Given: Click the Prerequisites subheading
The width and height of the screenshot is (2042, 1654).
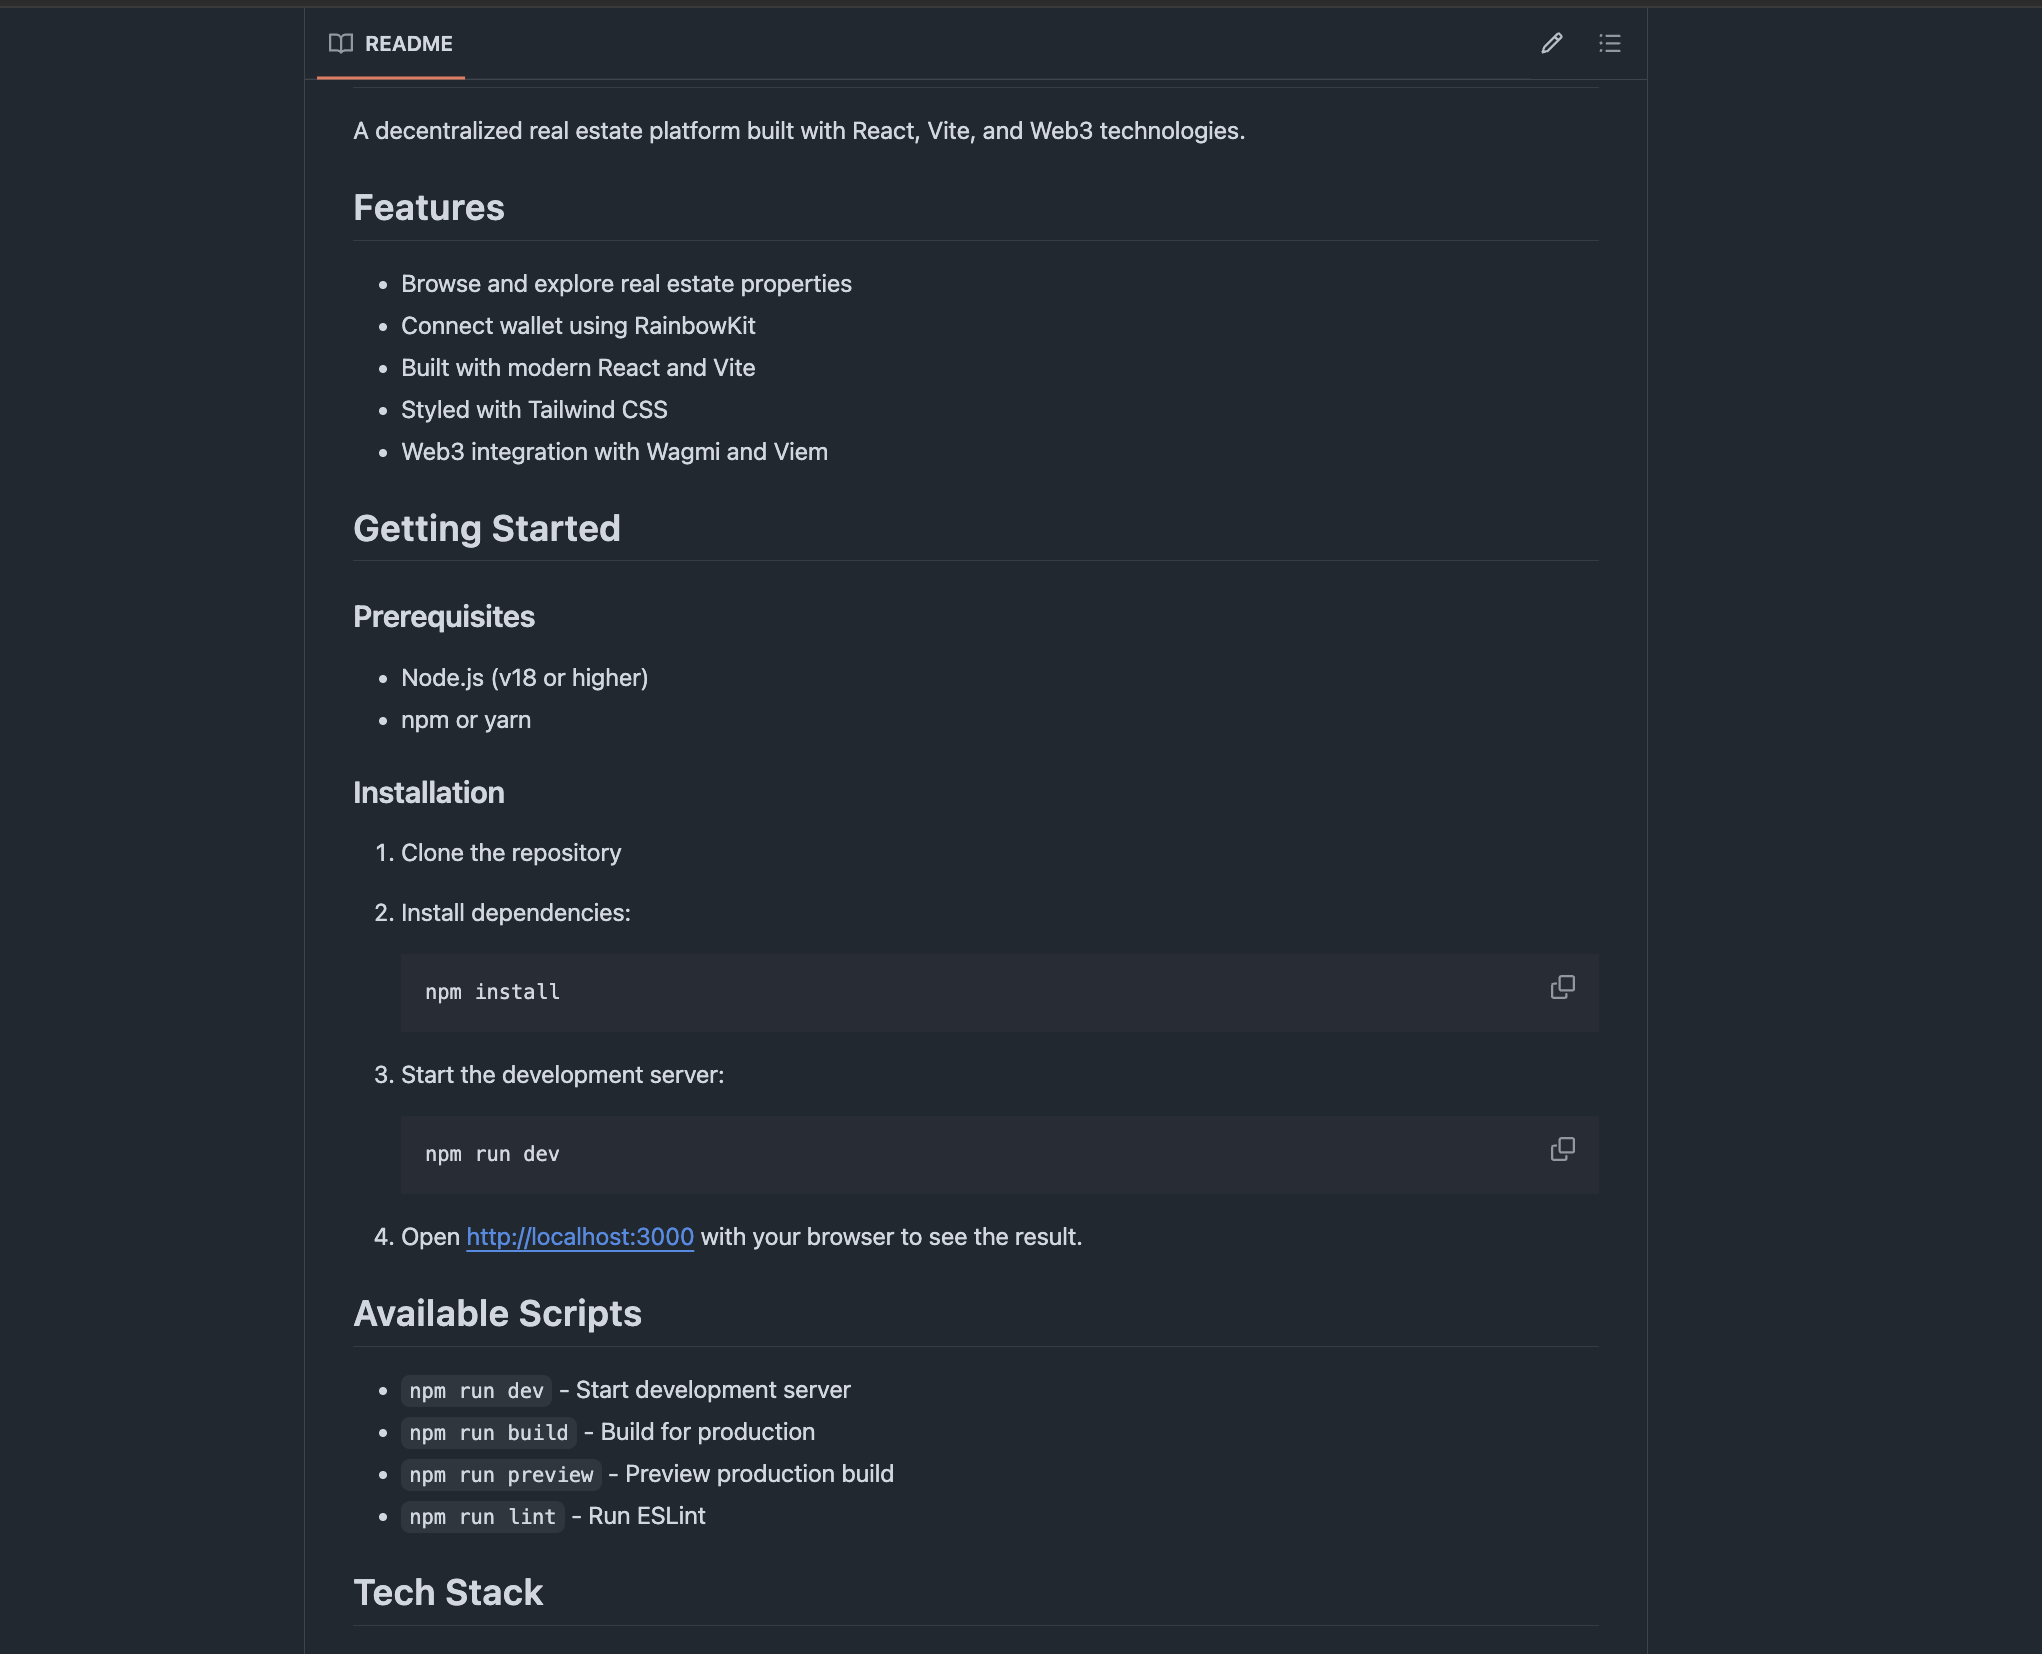Looking at the screenshot, I should pyautogui.click(x=443, y=617).
